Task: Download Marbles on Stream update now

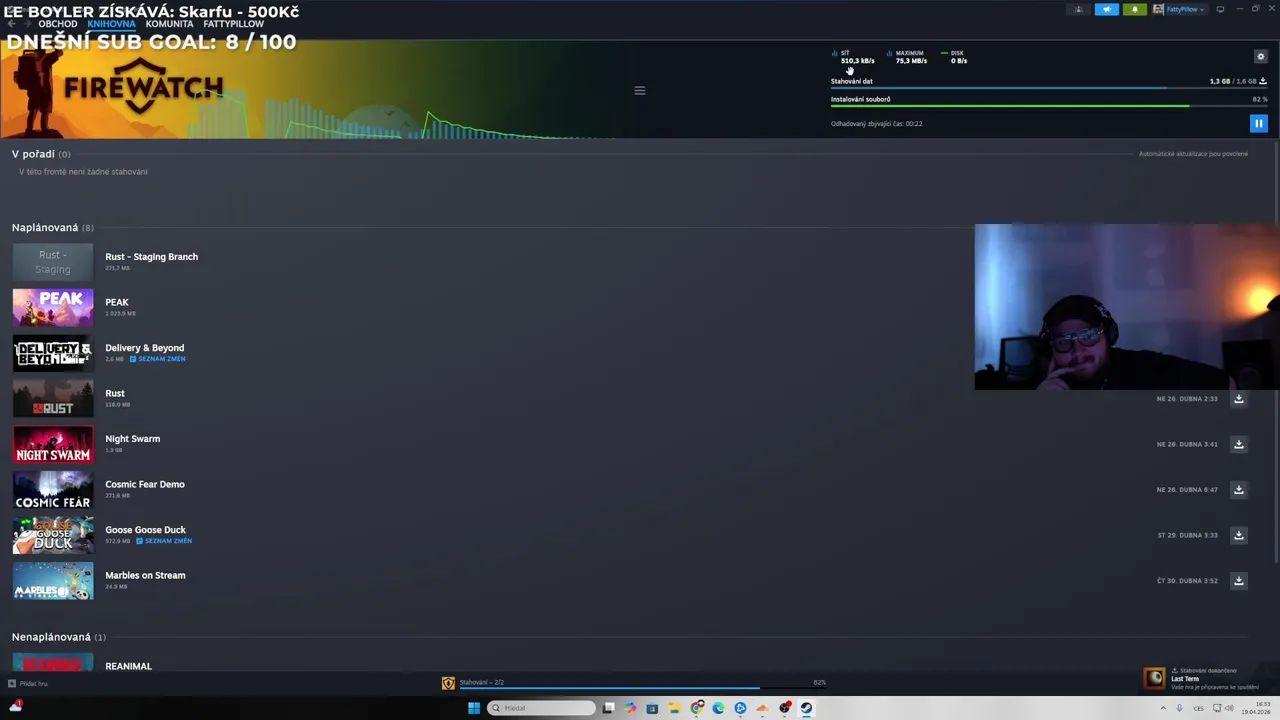Action: click(1238, 581)
